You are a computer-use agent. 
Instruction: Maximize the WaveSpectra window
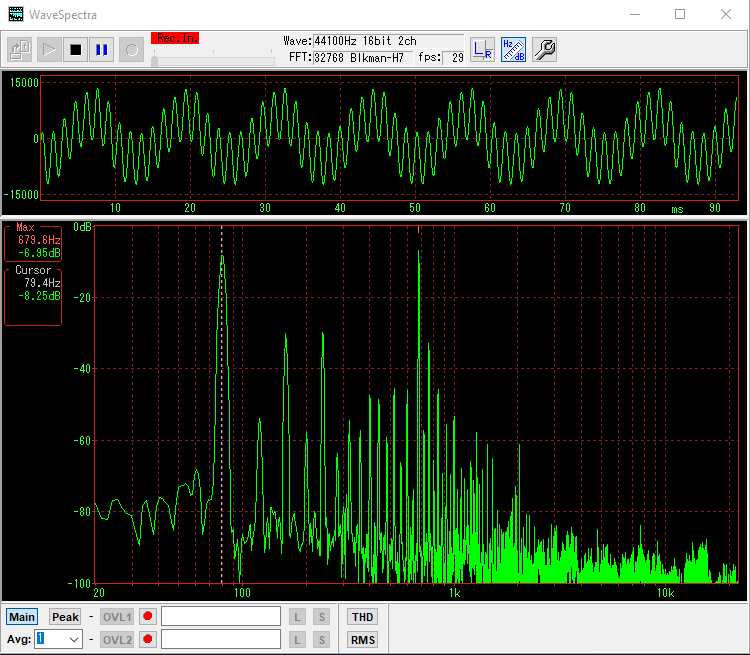tap(680, 14)
